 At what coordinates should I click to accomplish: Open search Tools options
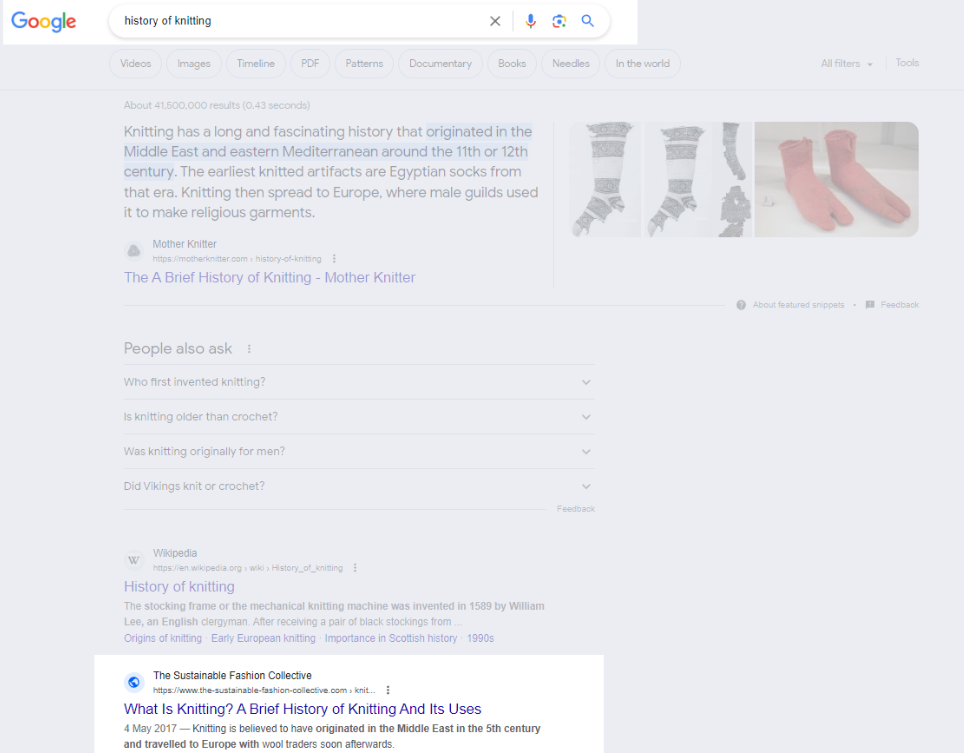907,63
